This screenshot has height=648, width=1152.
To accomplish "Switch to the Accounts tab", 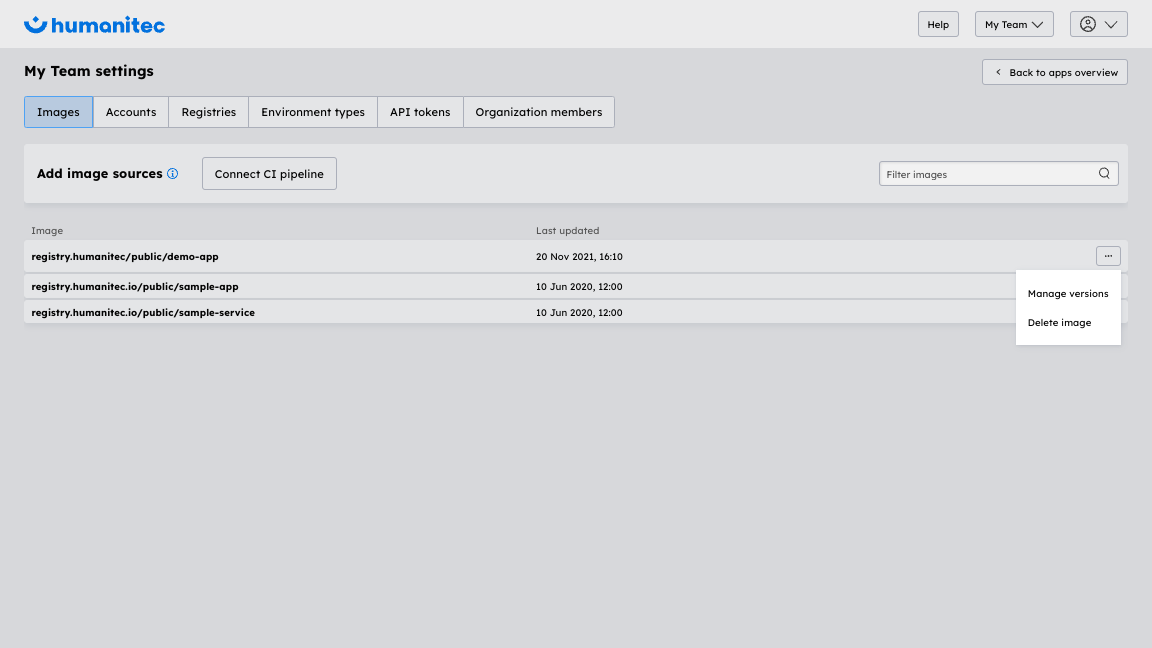I will coord(130,112).
